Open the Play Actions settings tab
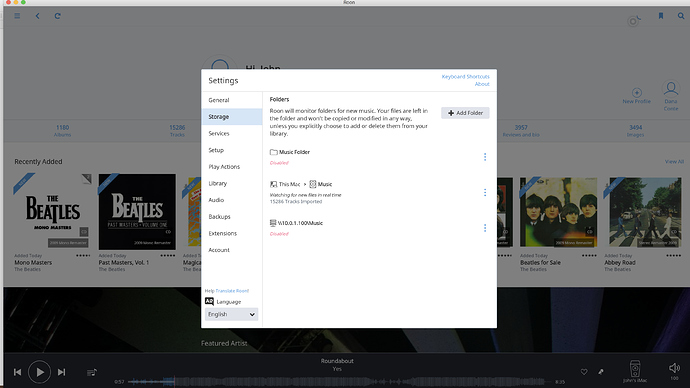This screenshot has width=690, height=388. point(231,167)
